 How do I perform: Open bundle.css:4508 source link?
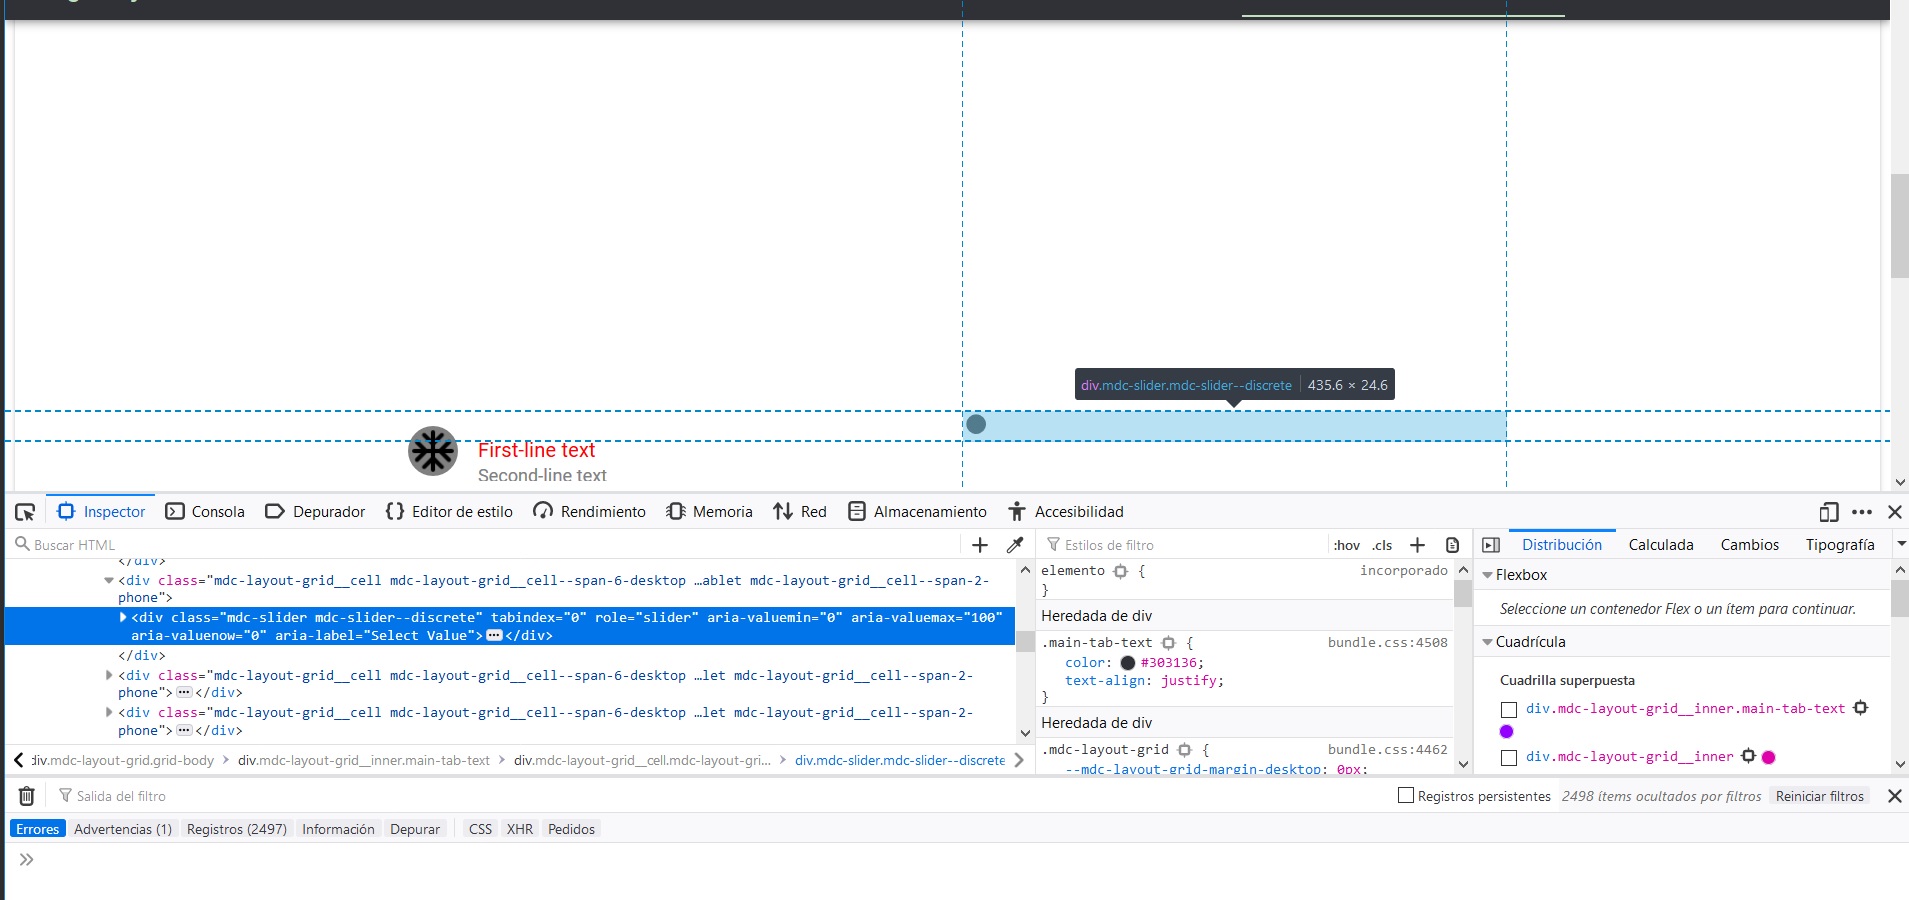click(x=1388, y=643)
